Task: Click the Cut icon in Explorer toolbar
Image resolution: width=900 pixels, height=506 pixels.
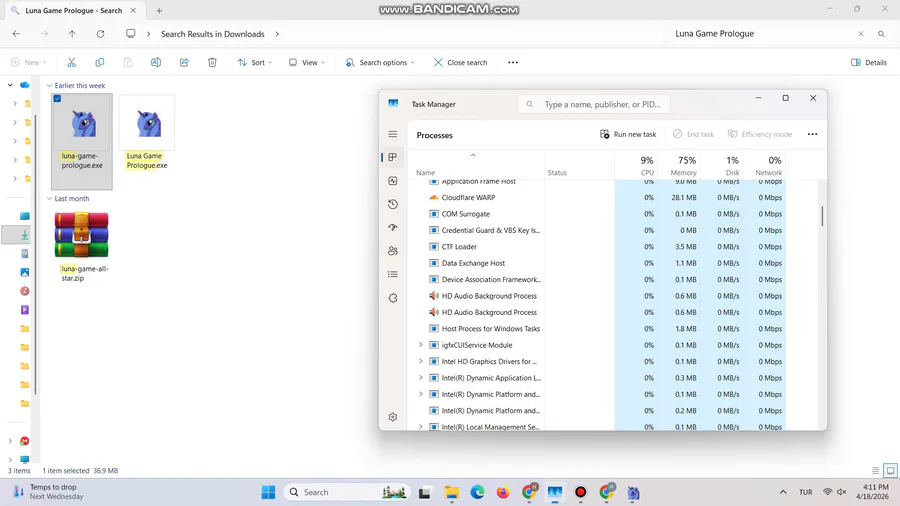Action: coord(71,62)
